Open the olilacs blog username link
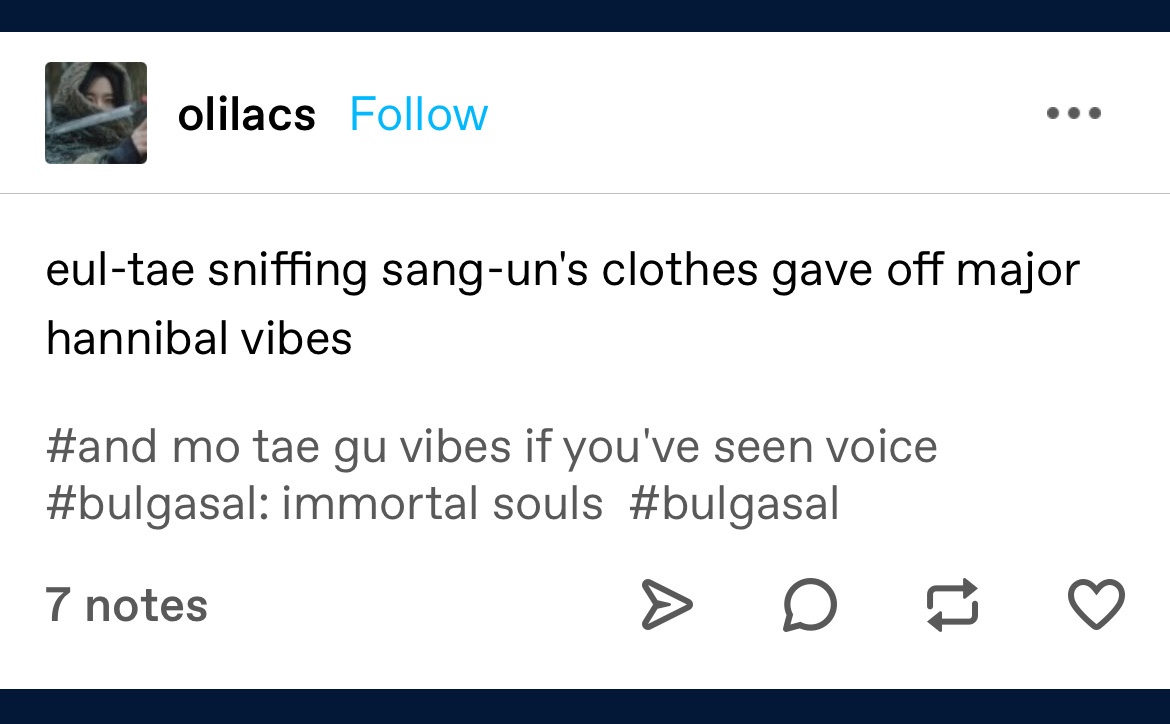 coord(246,115)
